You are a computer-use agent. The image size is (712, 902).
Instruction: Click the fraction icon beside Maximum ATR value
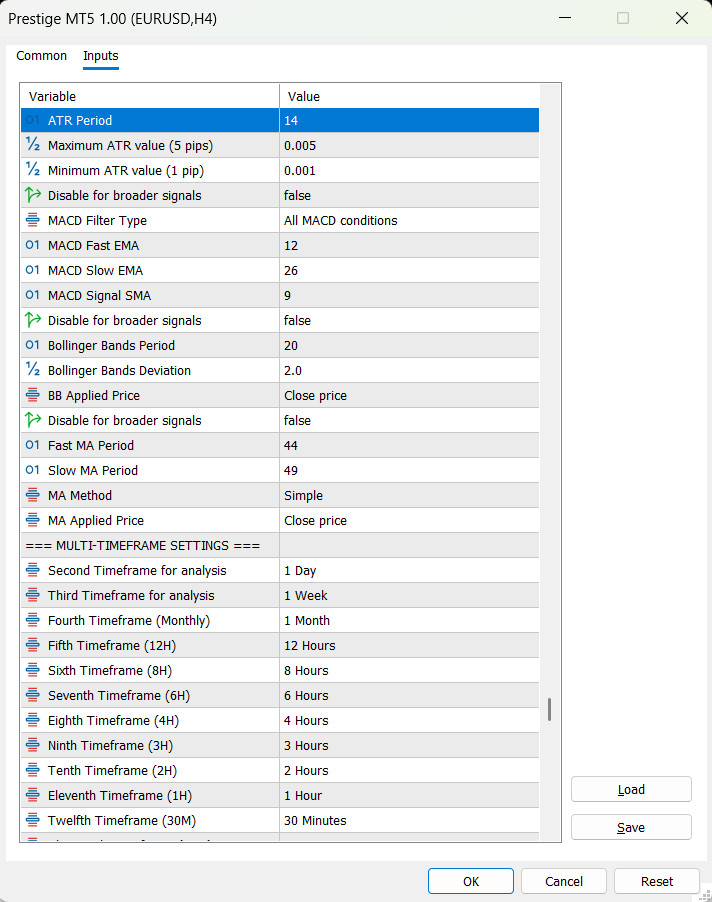coord(33,145)
